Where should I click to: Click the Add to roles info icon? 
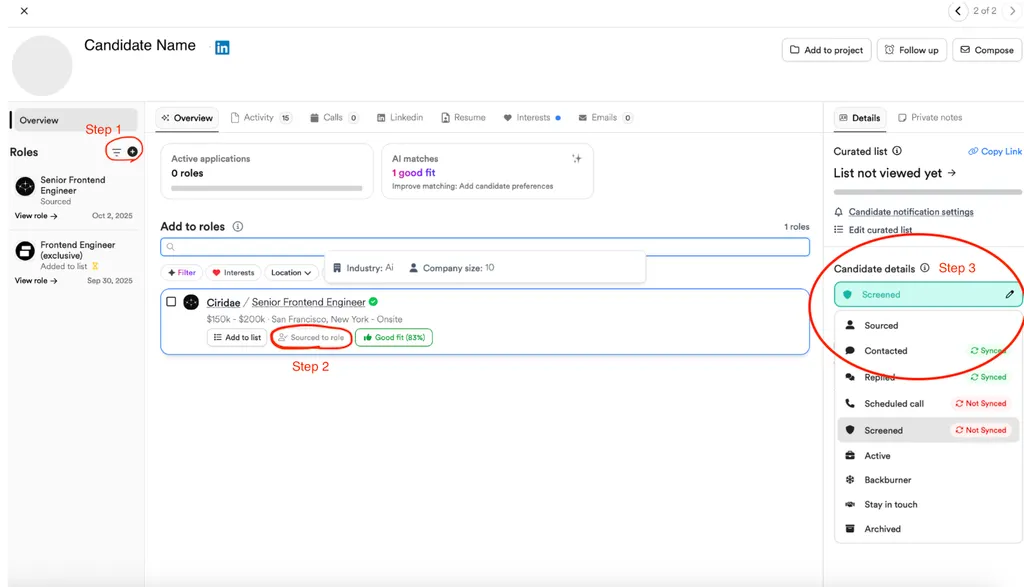click(237, 226)
